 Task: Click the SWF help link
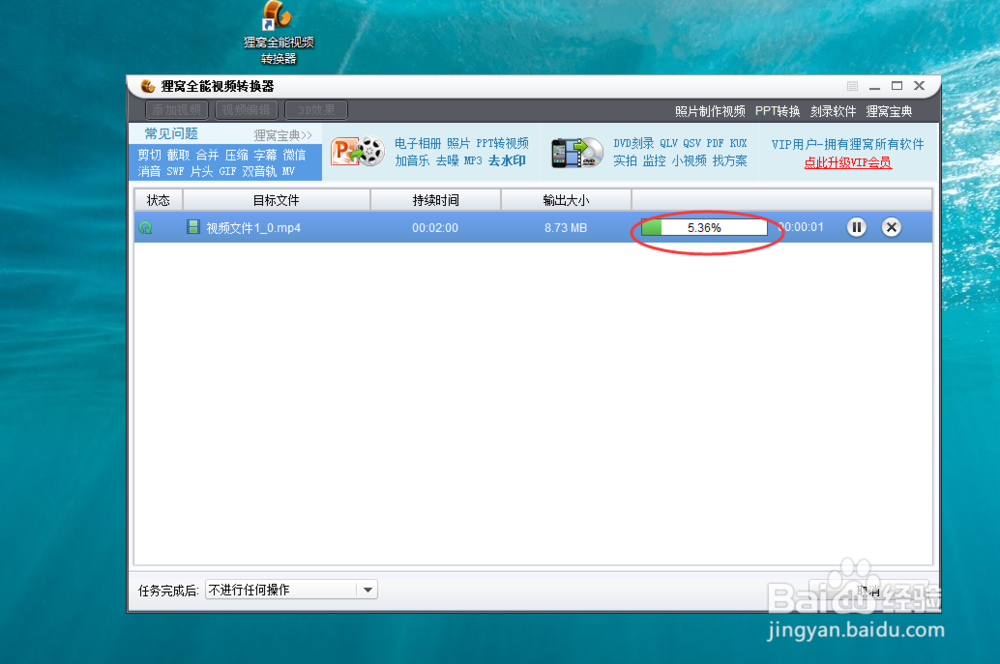point(175,171)
